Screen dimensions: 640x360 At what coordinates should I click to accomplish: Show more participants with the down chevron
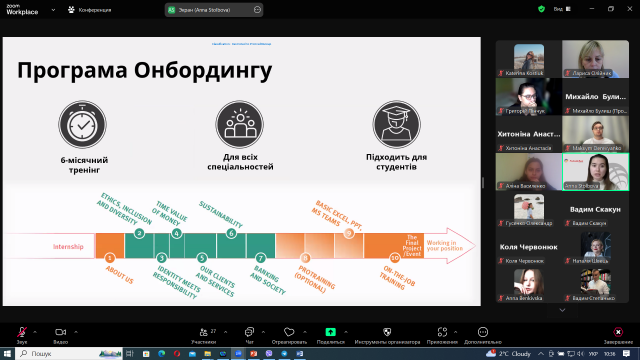pos(562,310)
